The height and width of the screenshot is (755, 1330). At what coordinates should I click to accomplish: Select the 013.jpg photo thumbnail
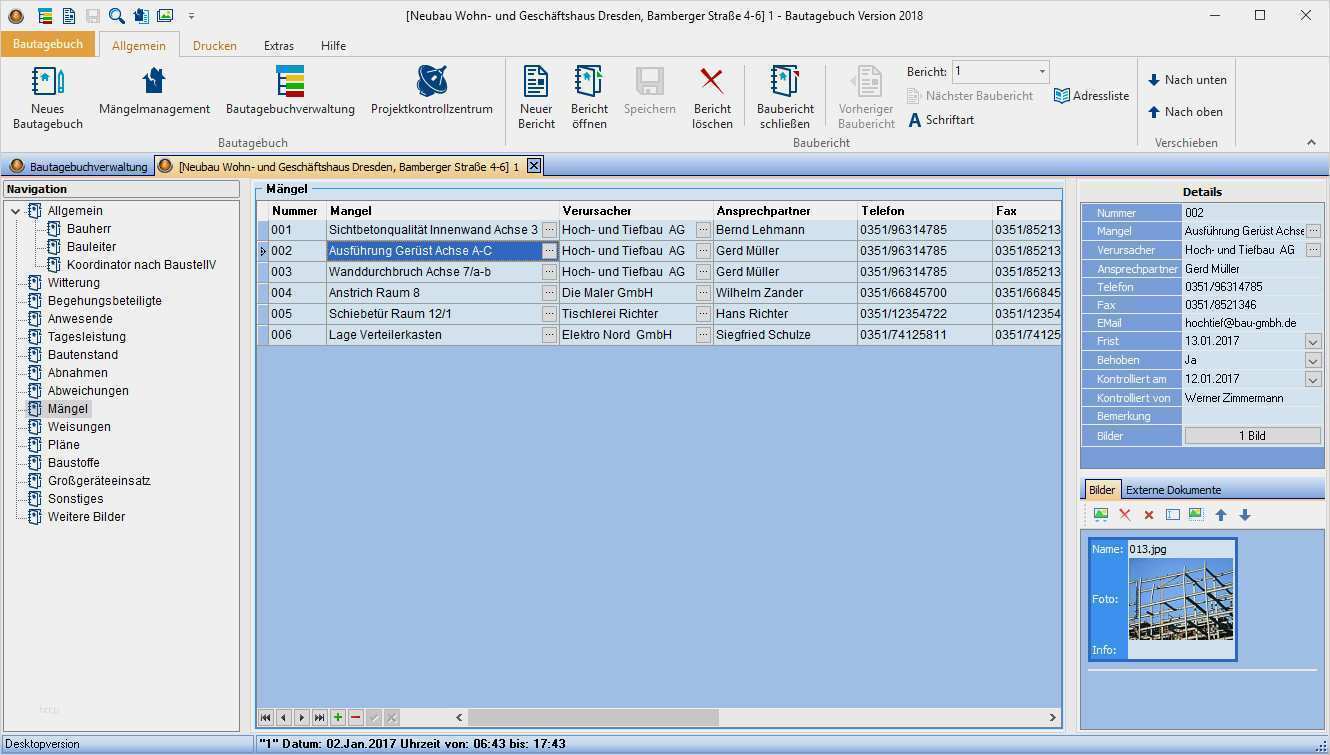coord(1180,599)
